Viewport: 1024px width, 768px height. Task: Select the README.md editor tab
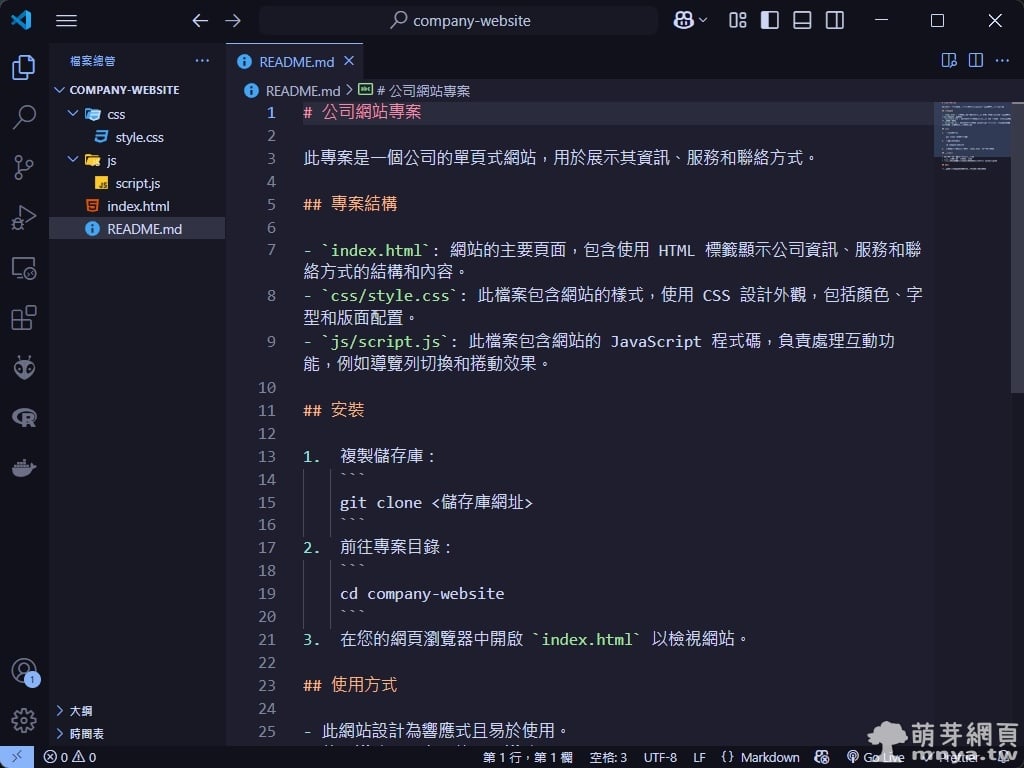296,62
